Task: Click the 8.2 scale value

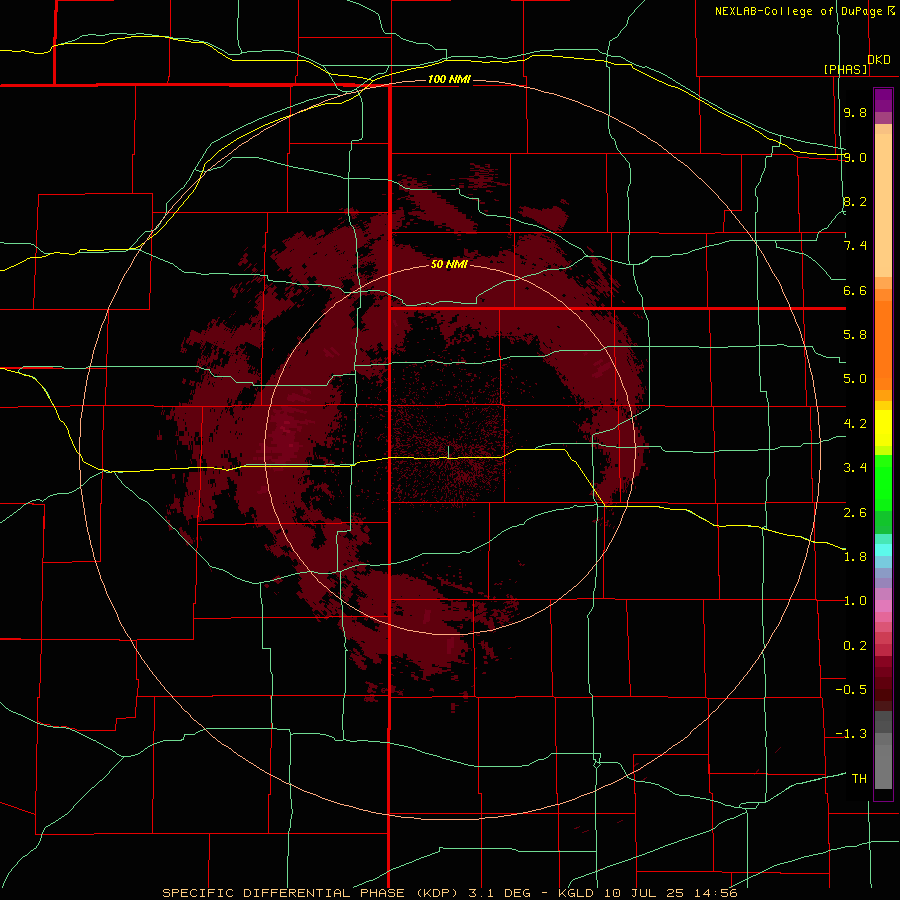Action: pyautogui.click(x=855, y=201)
